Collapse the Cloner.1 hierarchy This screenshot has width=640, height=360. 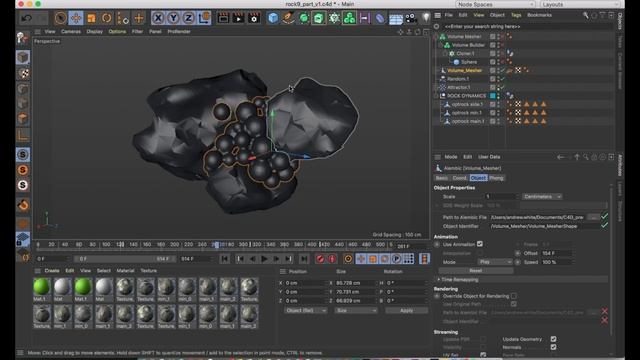445,53
